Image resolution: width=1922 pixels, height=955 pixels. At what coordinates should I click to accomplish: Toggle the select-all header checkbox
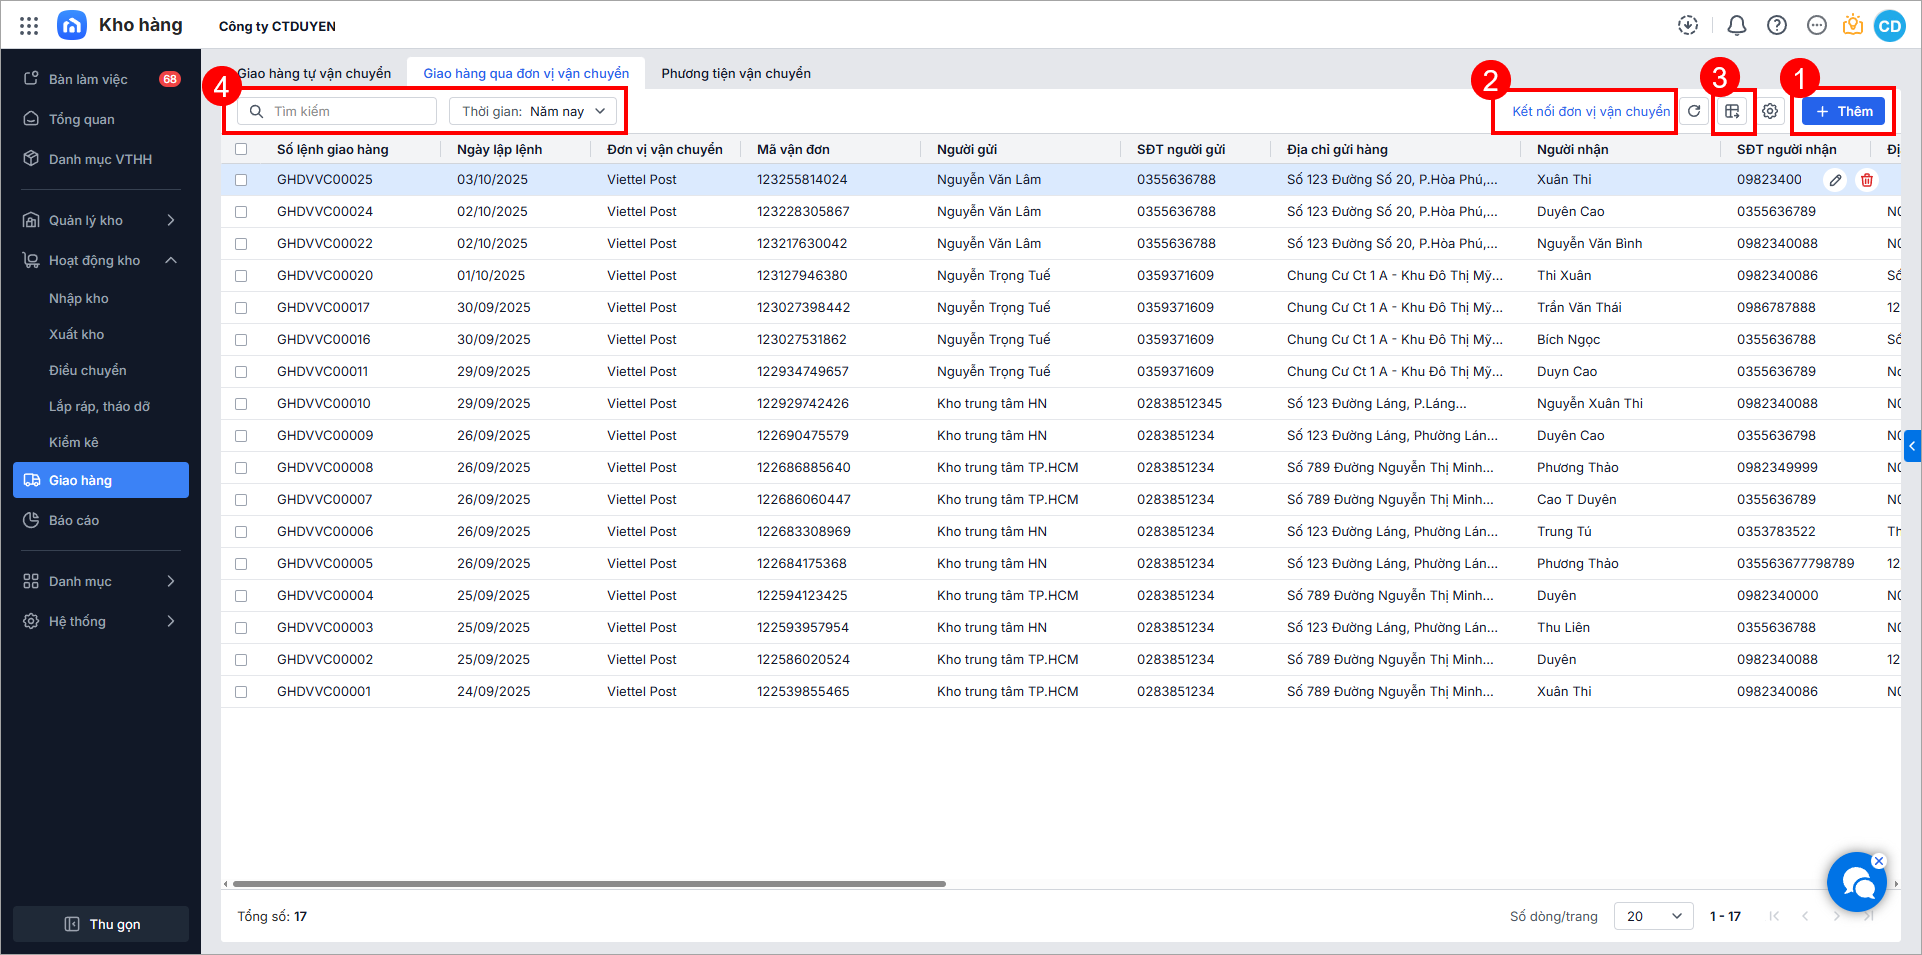click(x=241, y=149)
